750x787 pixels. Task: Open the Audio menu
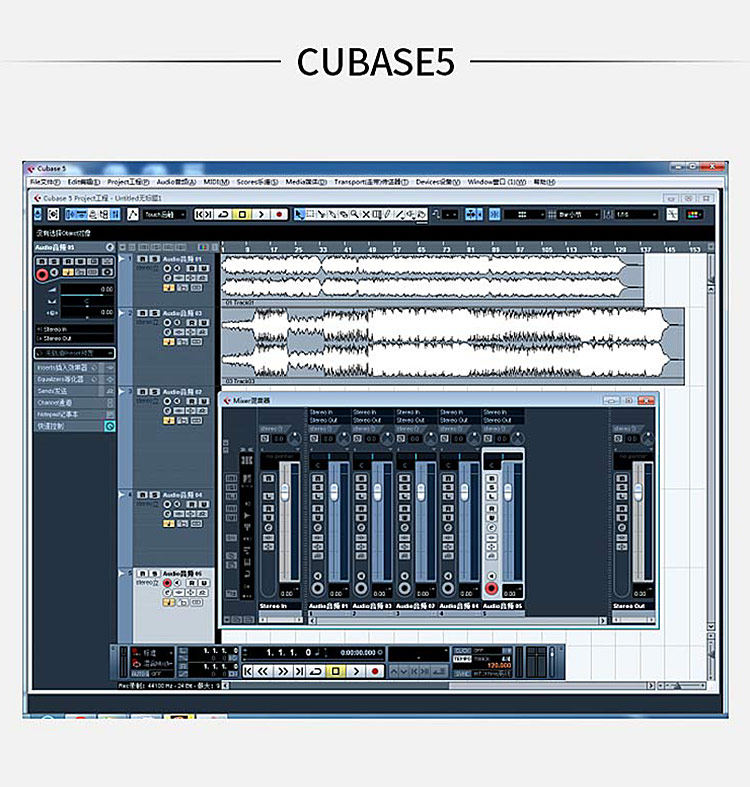coord(176,182)
